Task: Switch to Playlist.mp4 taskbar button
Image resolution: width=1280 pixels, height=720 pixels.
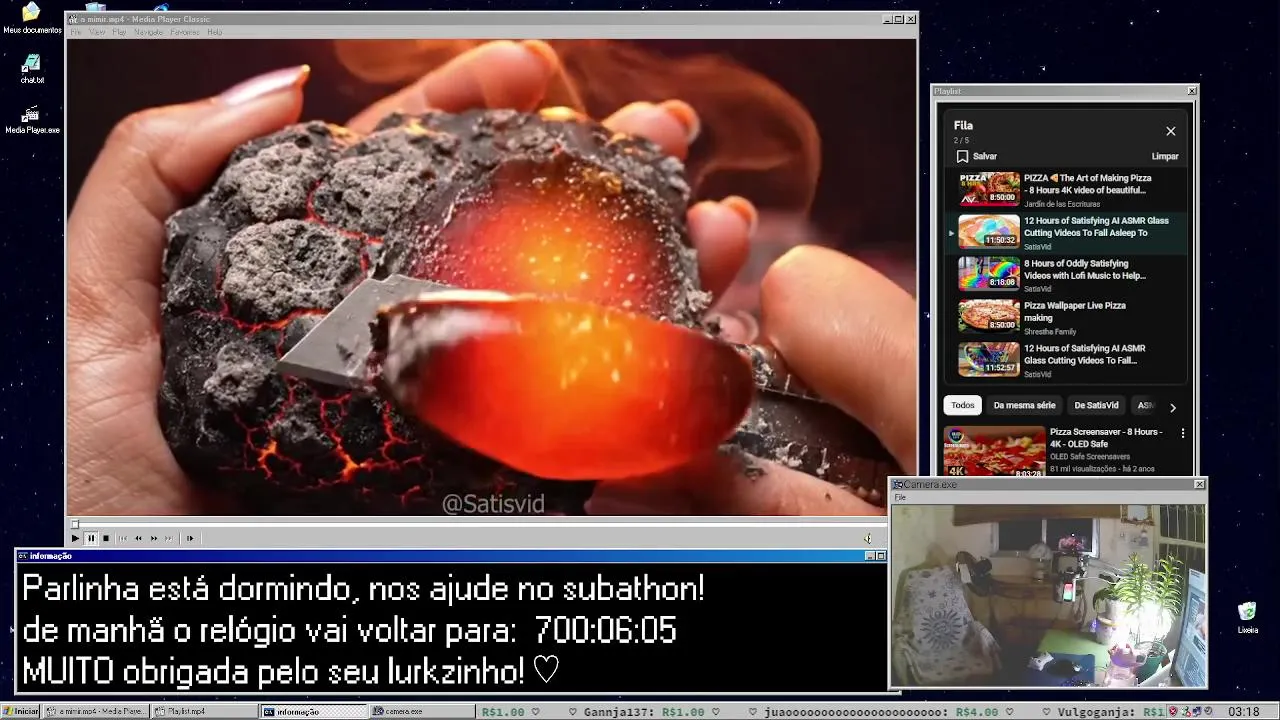Action: pos(205,711)
